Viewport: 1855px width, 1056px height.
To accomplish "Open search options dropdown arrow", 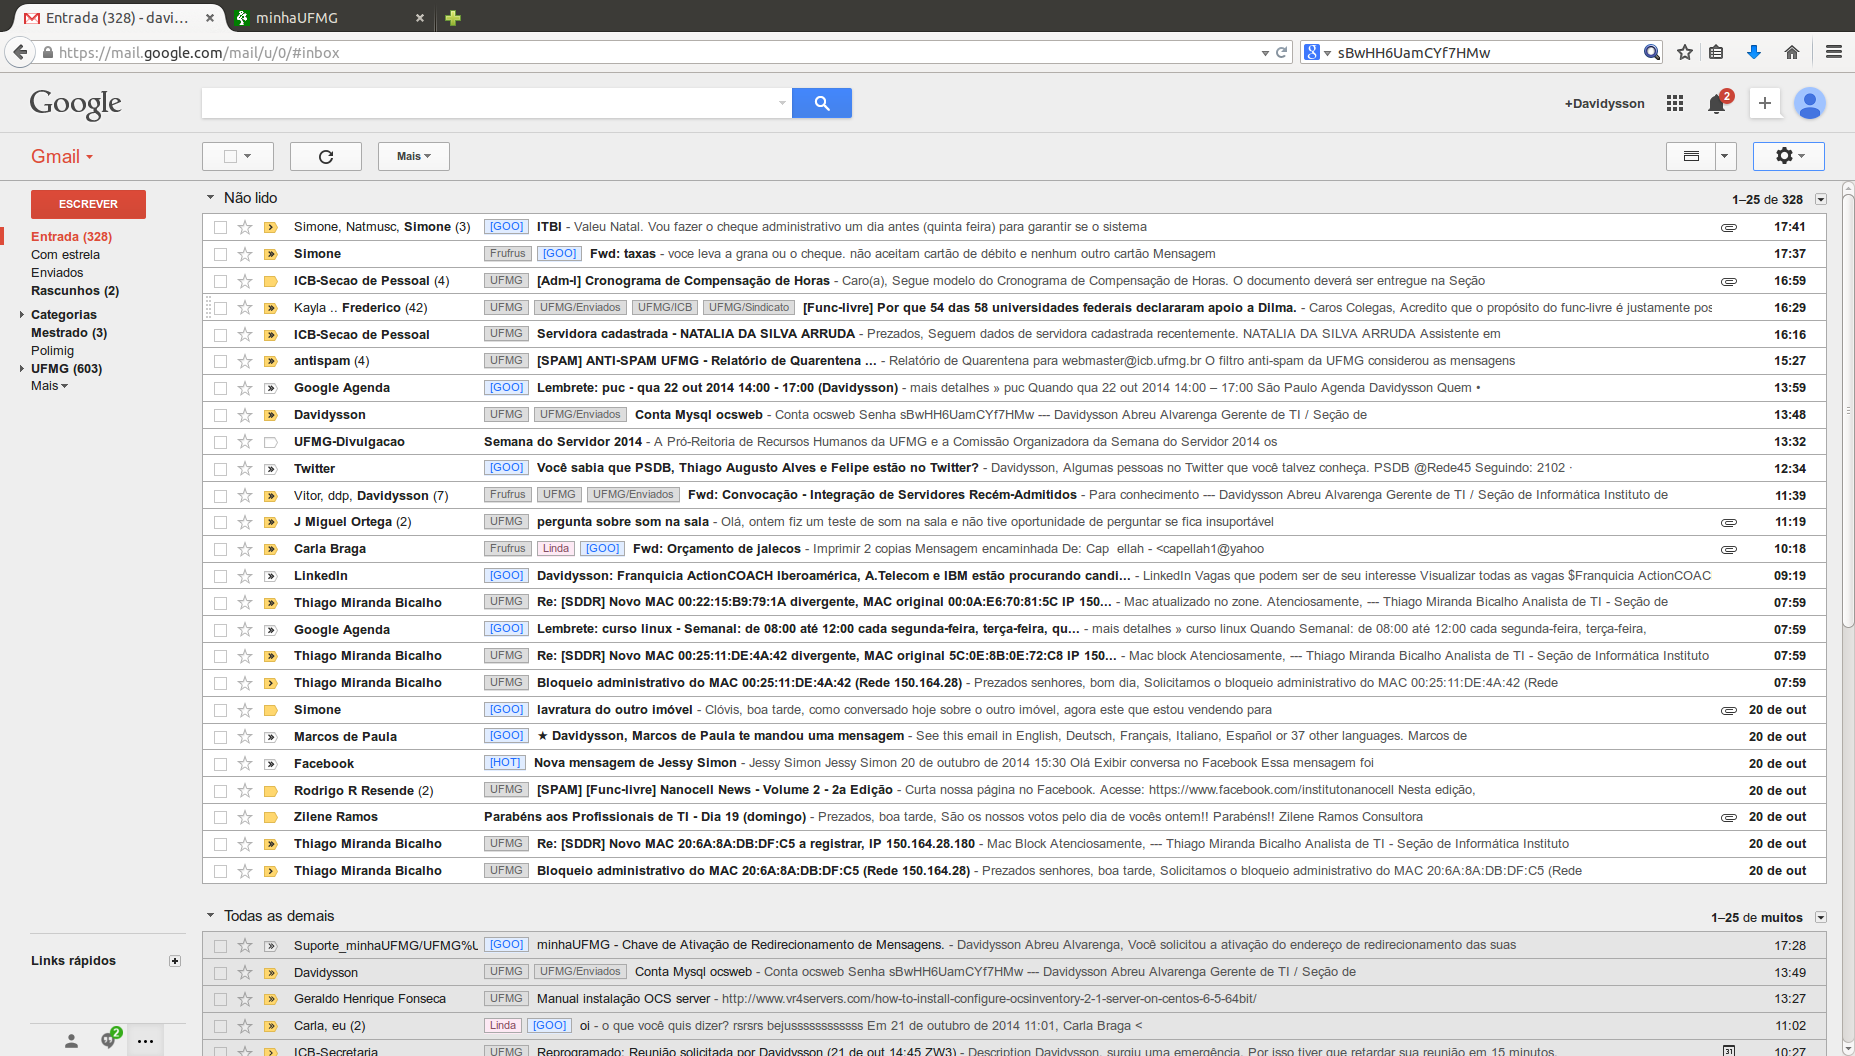I will coord(782,103).
